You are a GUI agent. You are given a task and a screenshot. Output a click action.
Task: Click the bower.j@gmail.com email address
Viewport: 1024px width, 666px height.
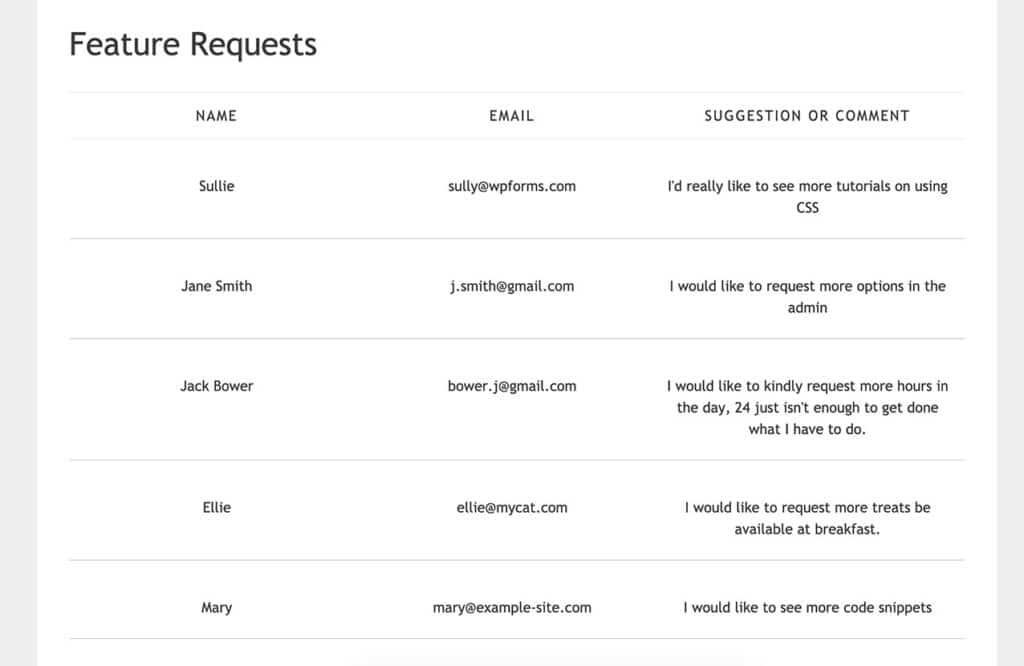point(512,386)
